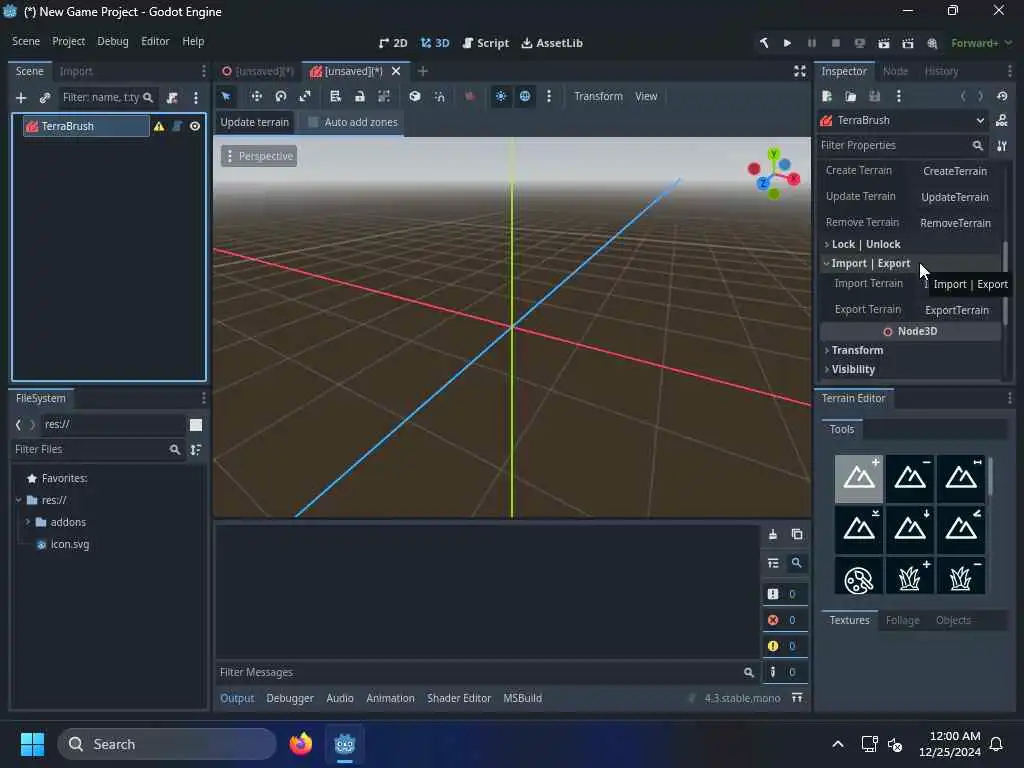
Task: Expand the Visibility section
Action: [910, 369]
